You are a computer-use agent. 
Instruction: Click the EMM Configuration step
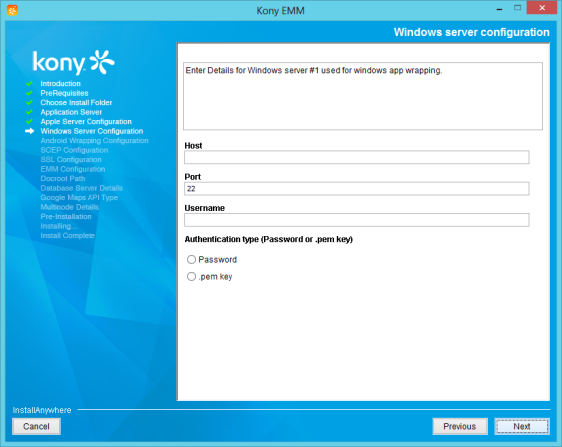click(73, 169)
